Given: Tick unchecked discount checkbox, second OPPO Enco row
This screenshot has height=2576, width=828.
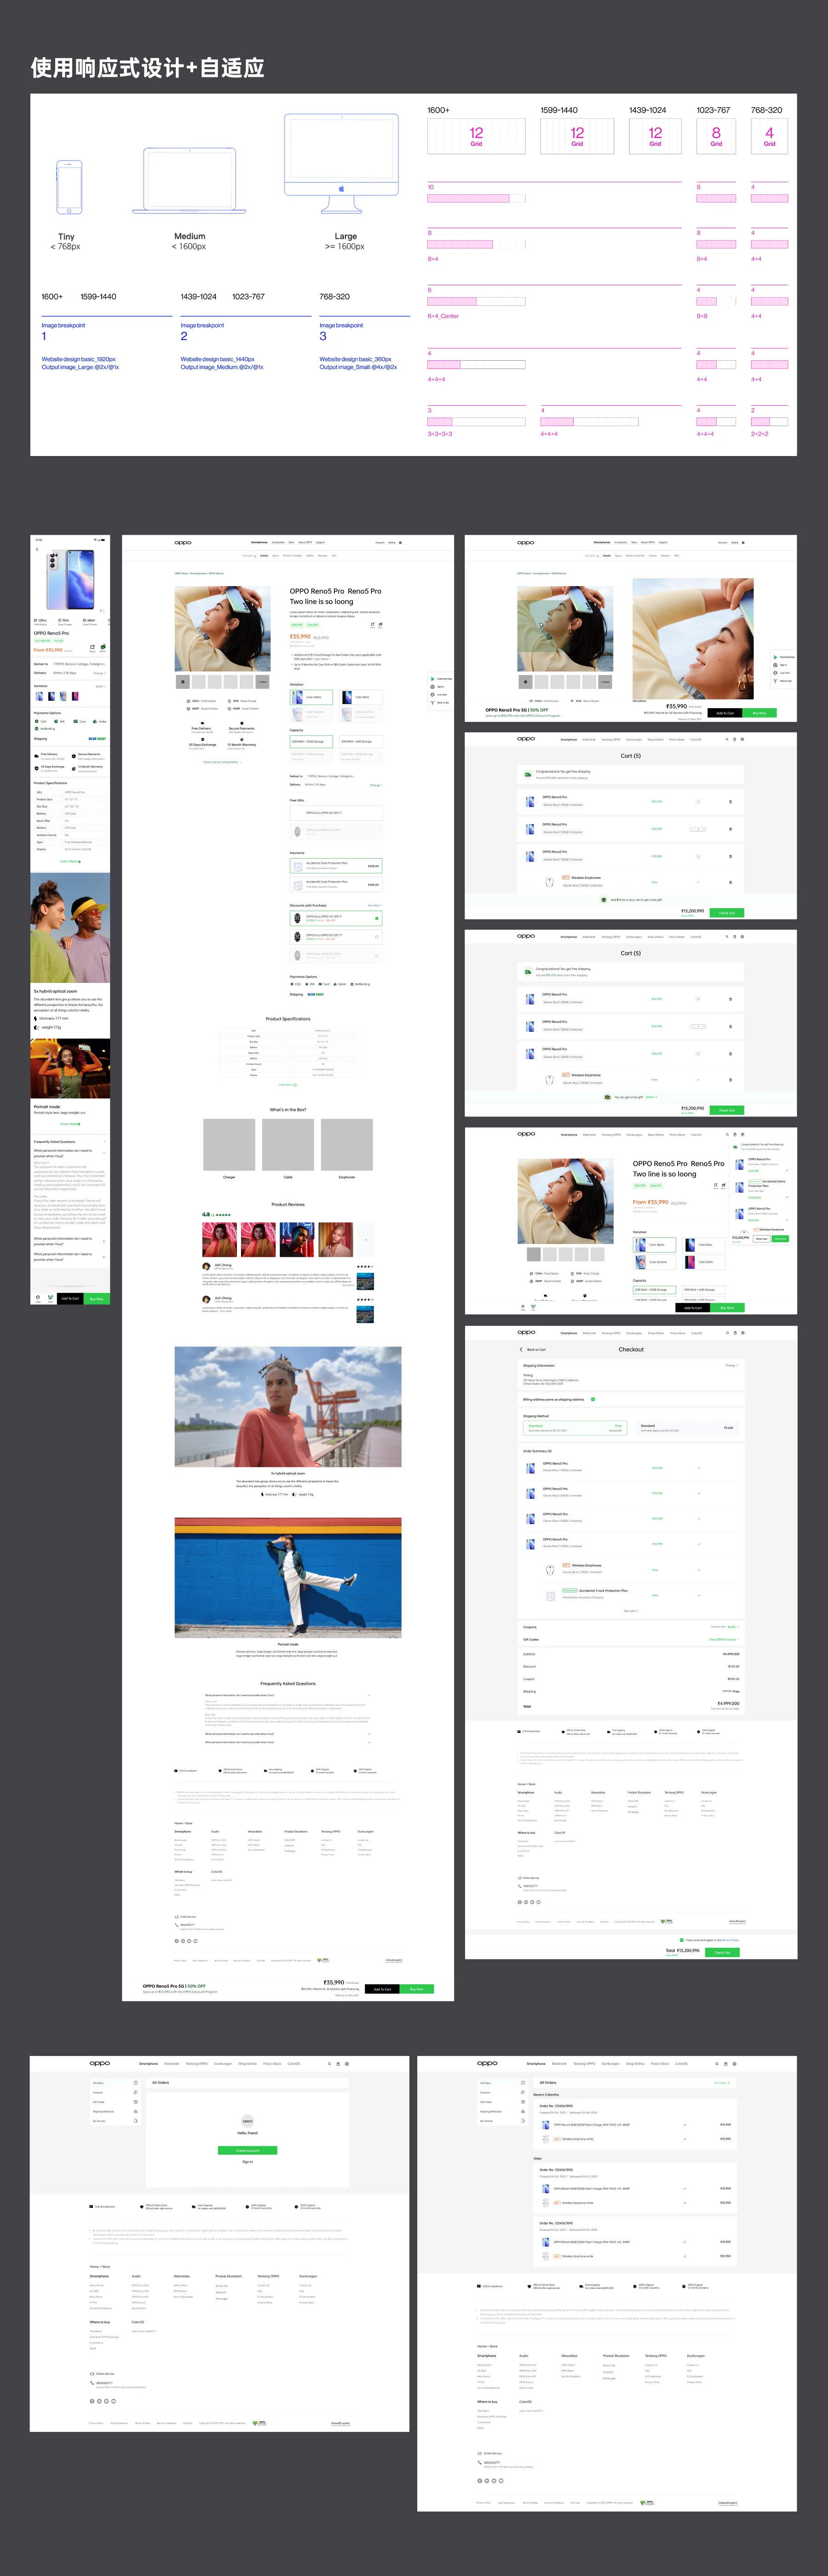Looking at the screenshot, I should pyautogui.click(x=377, y=937).
